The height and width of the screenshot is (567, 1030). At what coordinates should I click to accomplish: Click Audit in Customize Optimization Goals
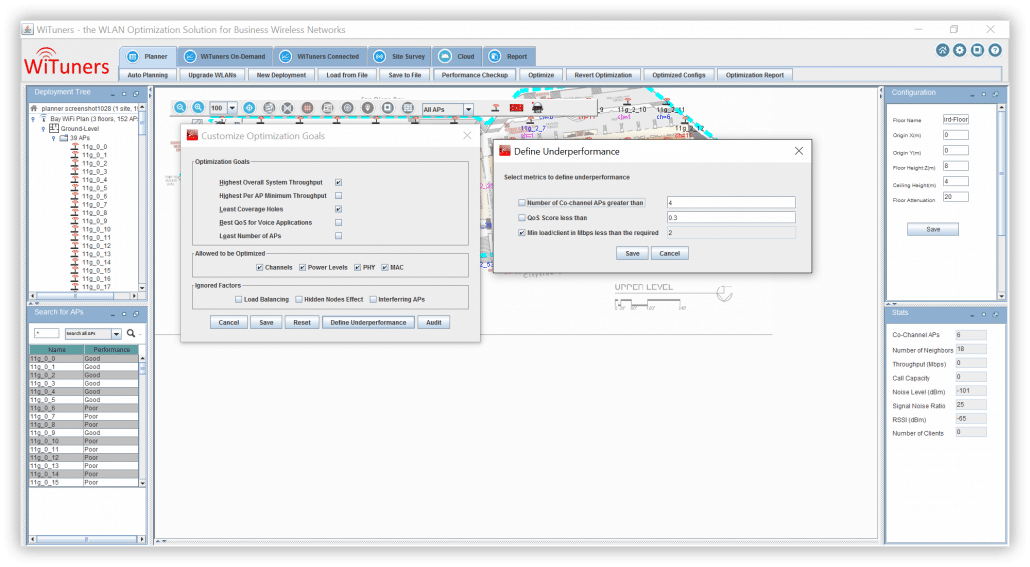[x=434, y=323]
